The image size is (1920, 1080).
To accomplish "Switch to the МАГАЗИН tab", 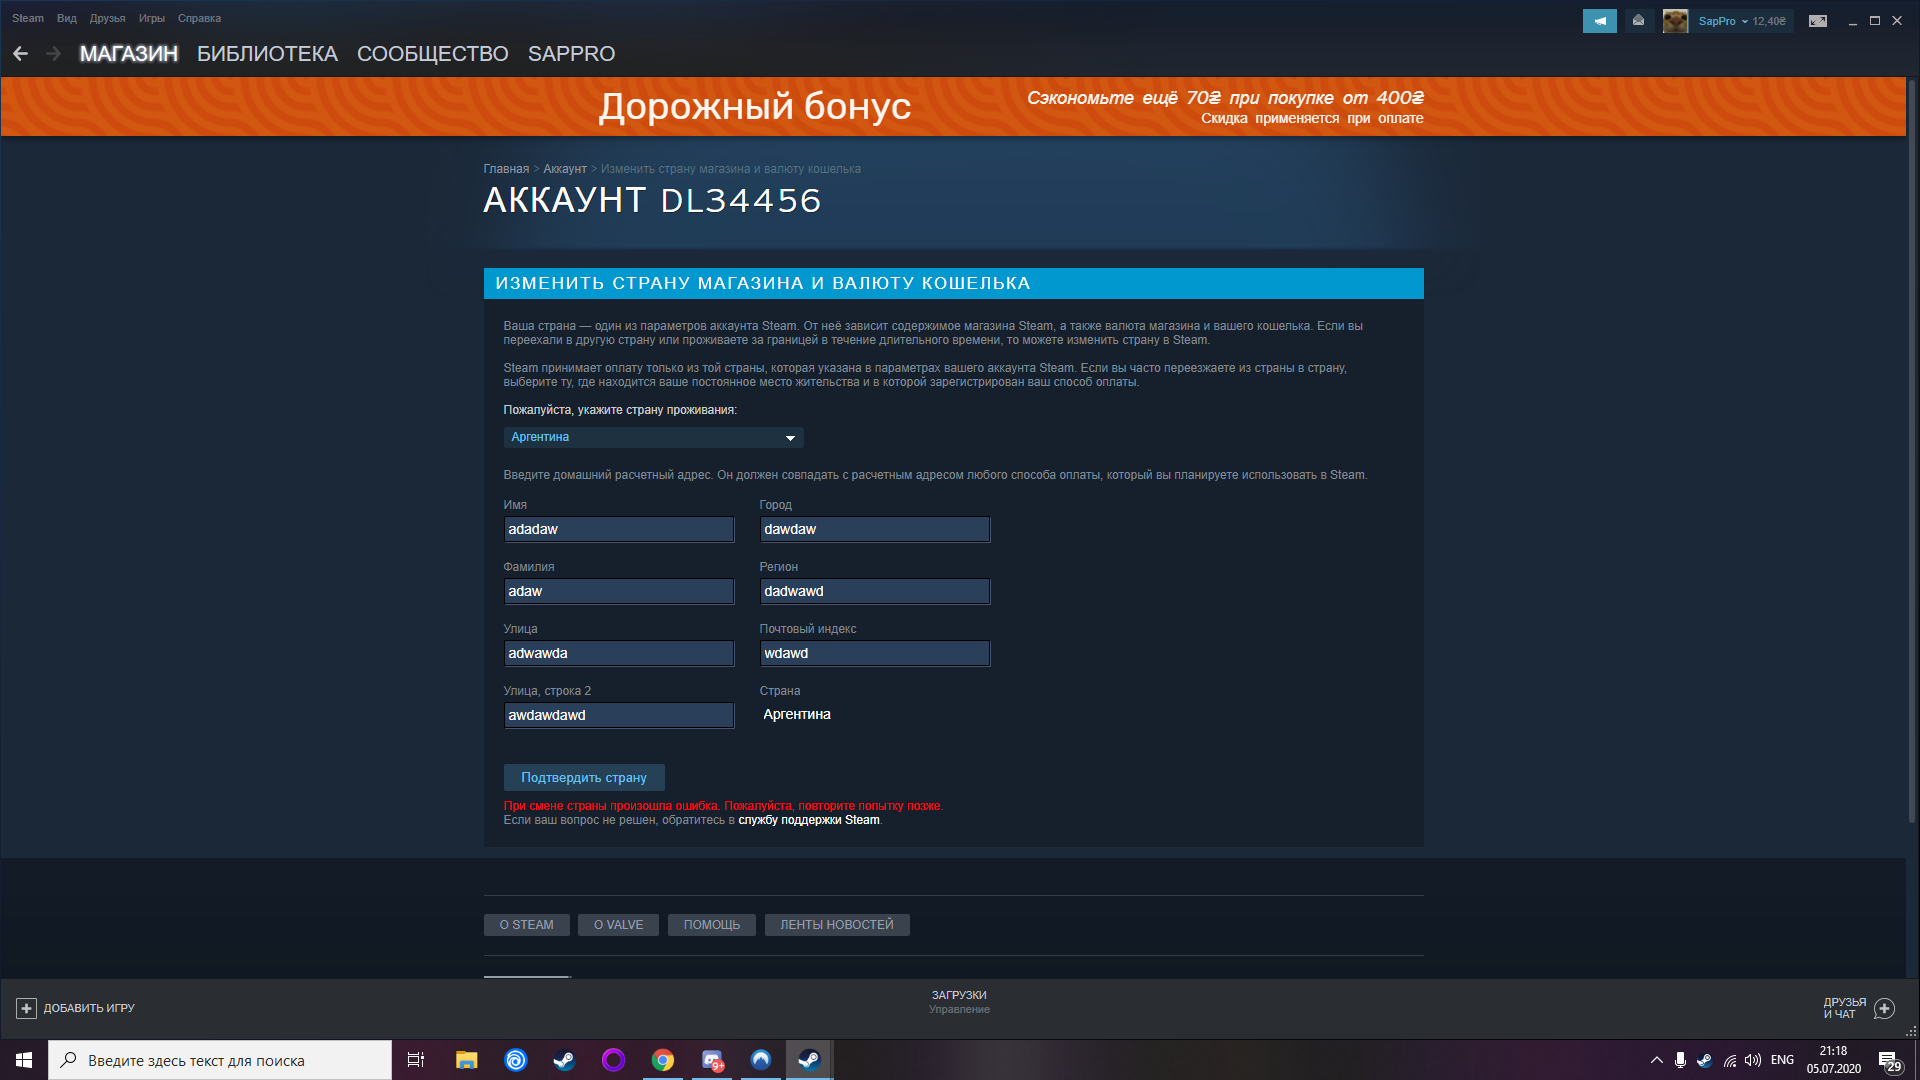I will 129,54.
